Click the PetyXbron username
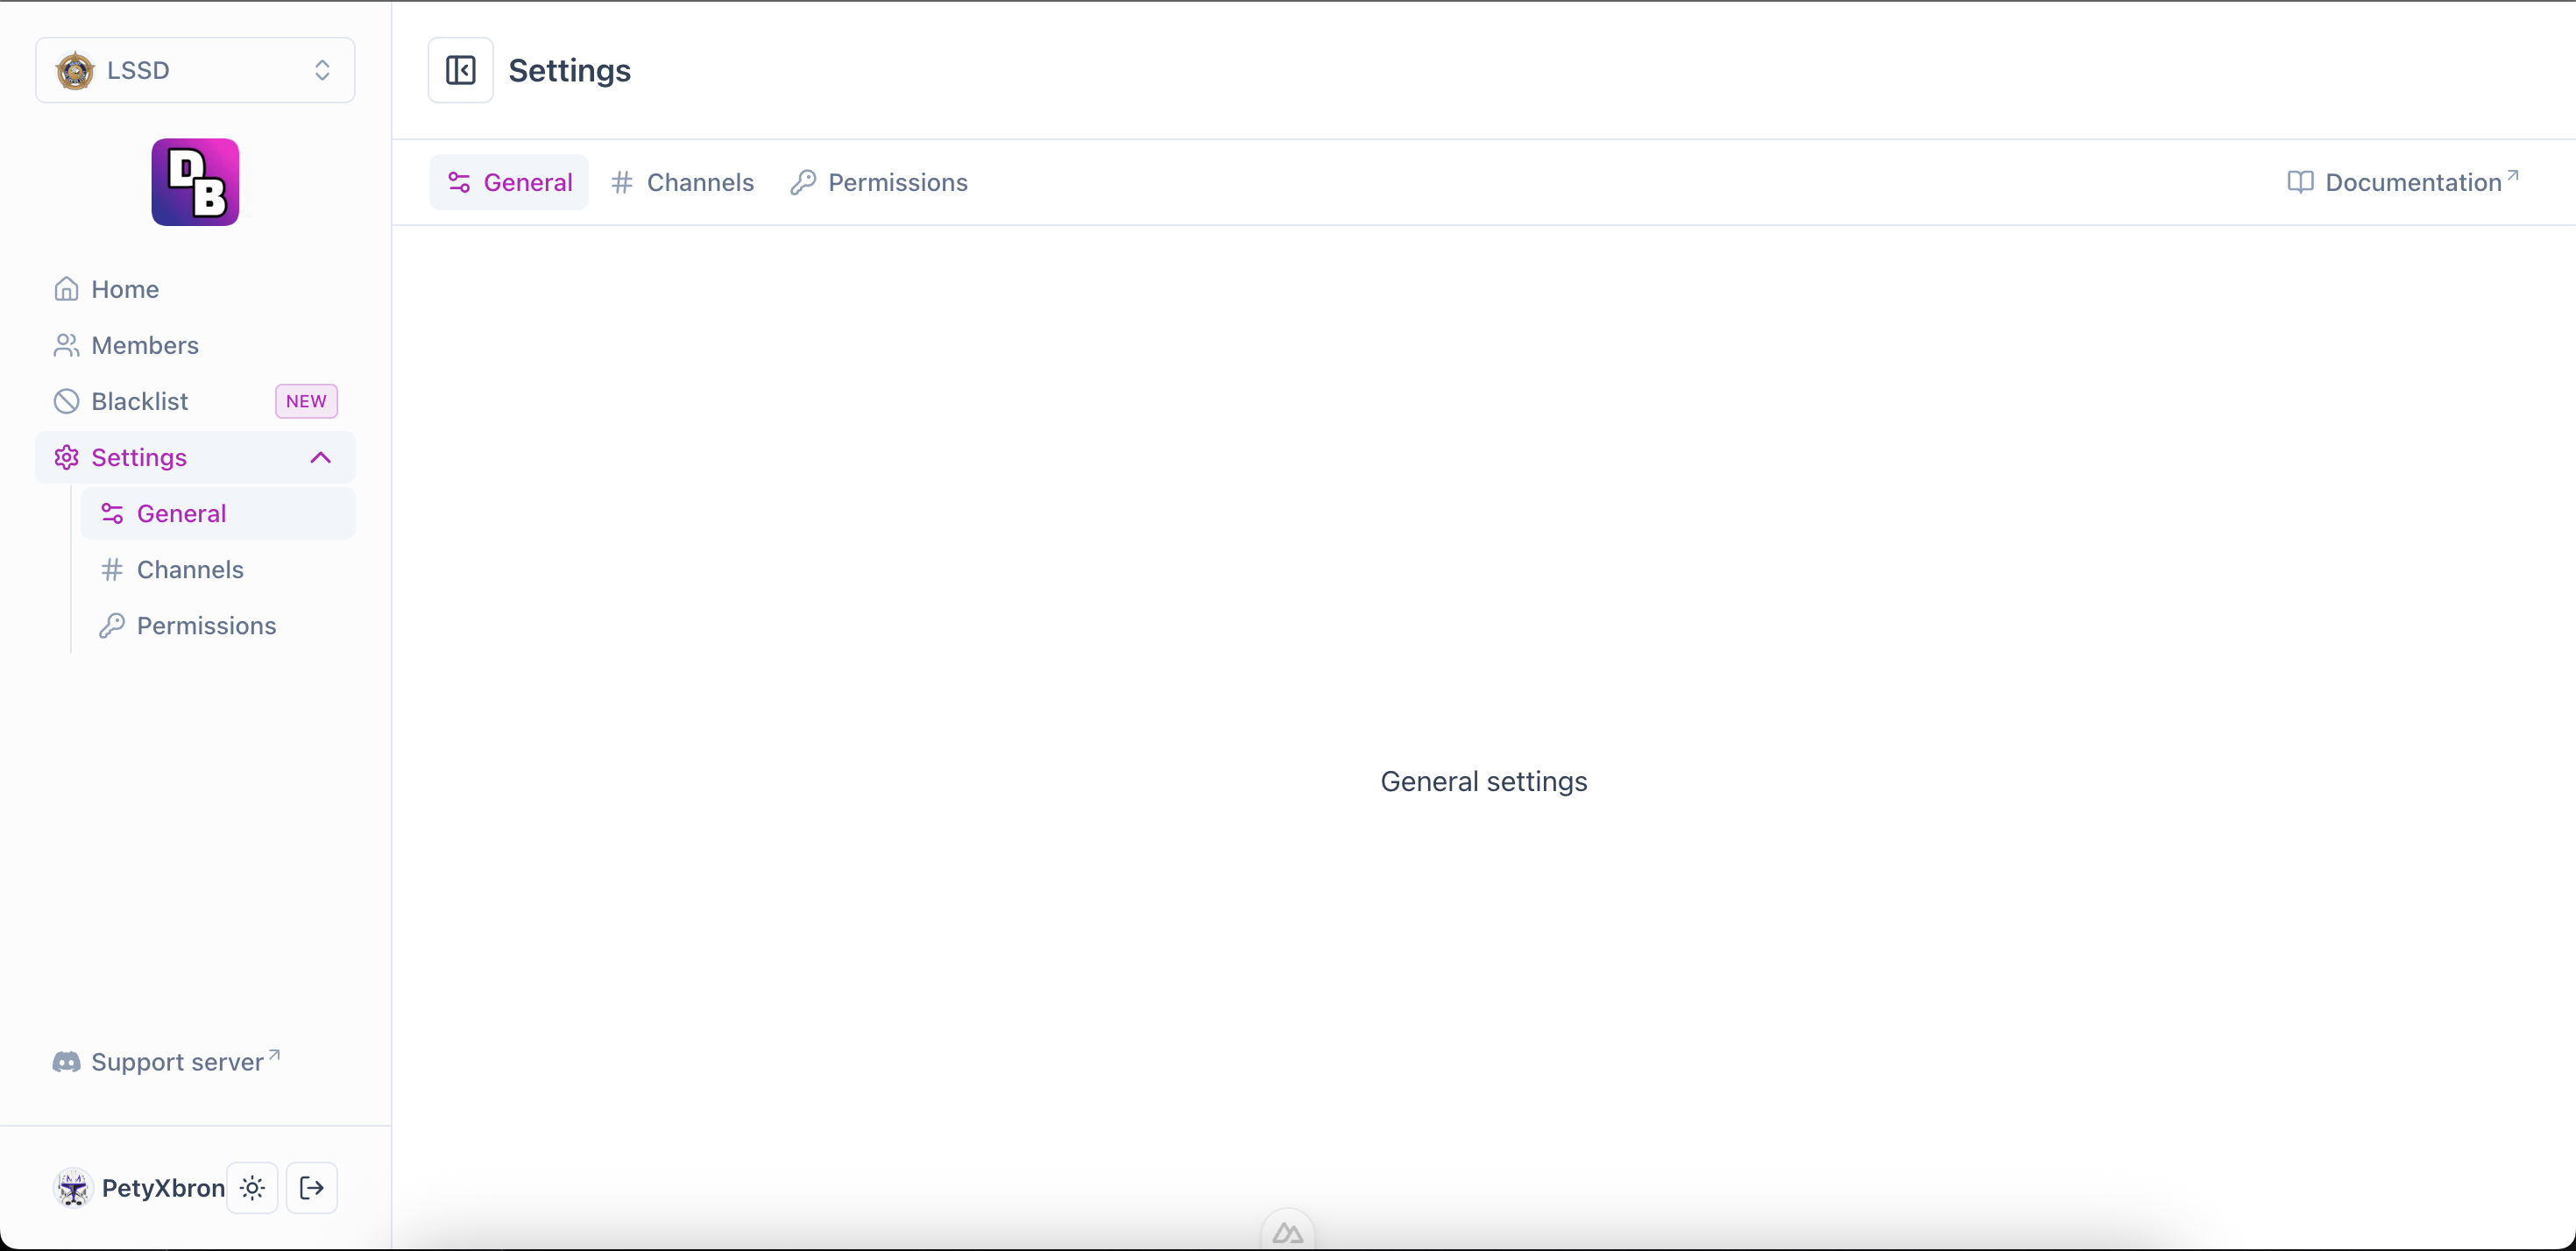The height and width of the screenshot is (1251, 2576). pos(163,1188)
